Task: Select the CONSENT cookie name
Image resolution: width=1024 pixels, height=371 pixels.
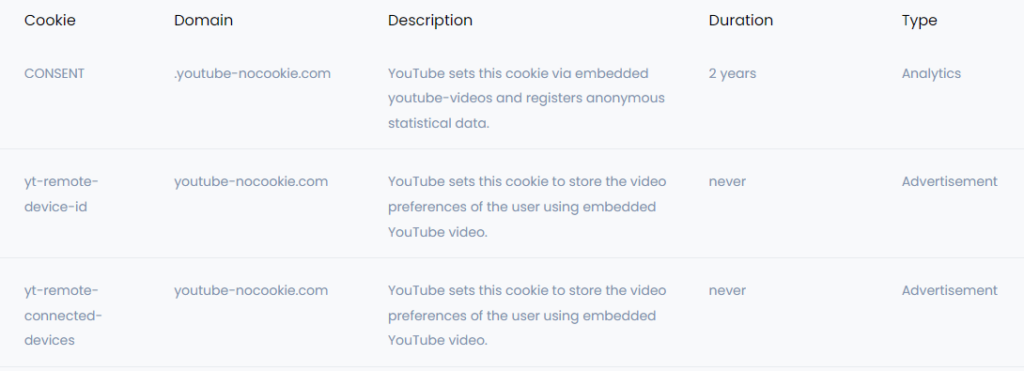Action: 54,74
